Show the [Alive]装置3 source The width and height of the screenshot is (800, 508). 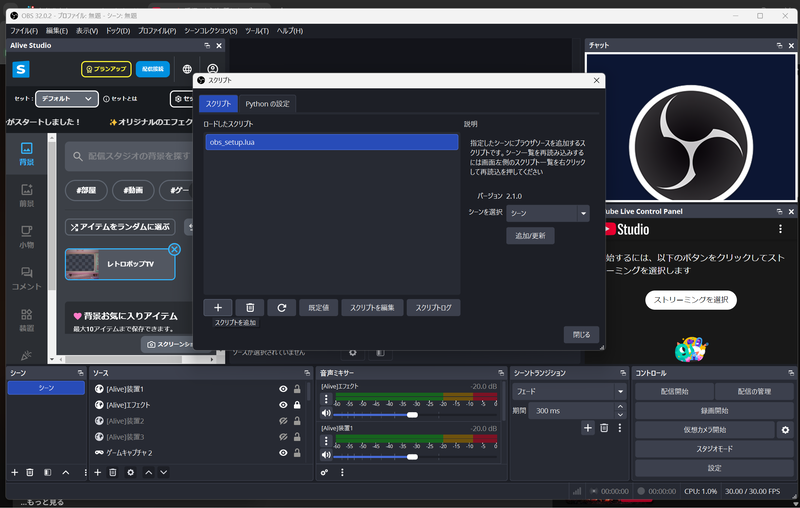coord(283,437)
